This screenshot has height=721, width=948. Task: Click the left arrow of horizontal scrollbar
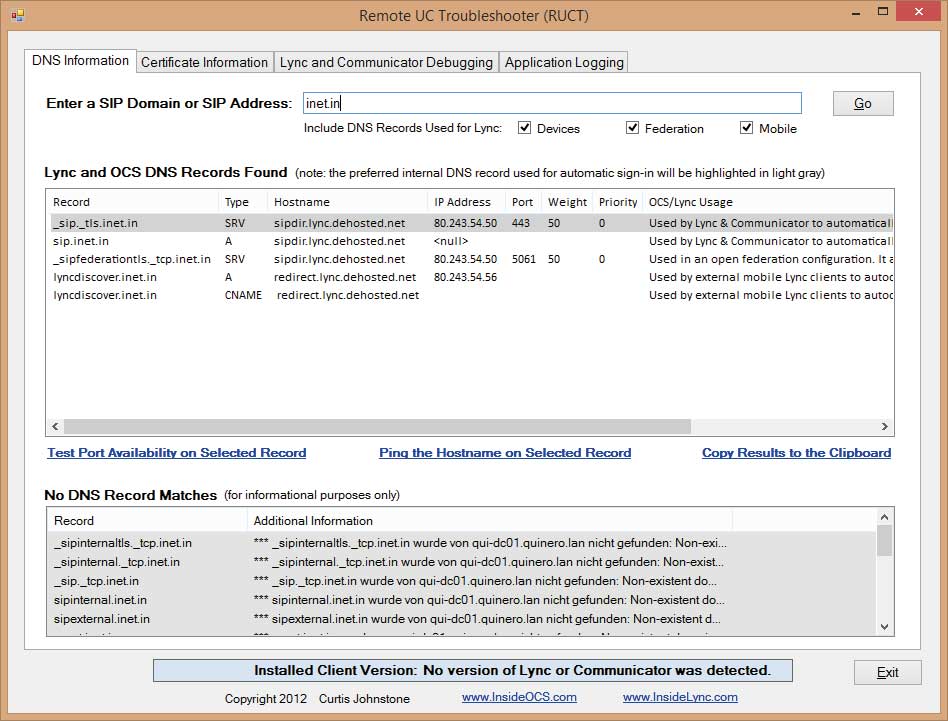pyautogui.click(x=55, y=427)
